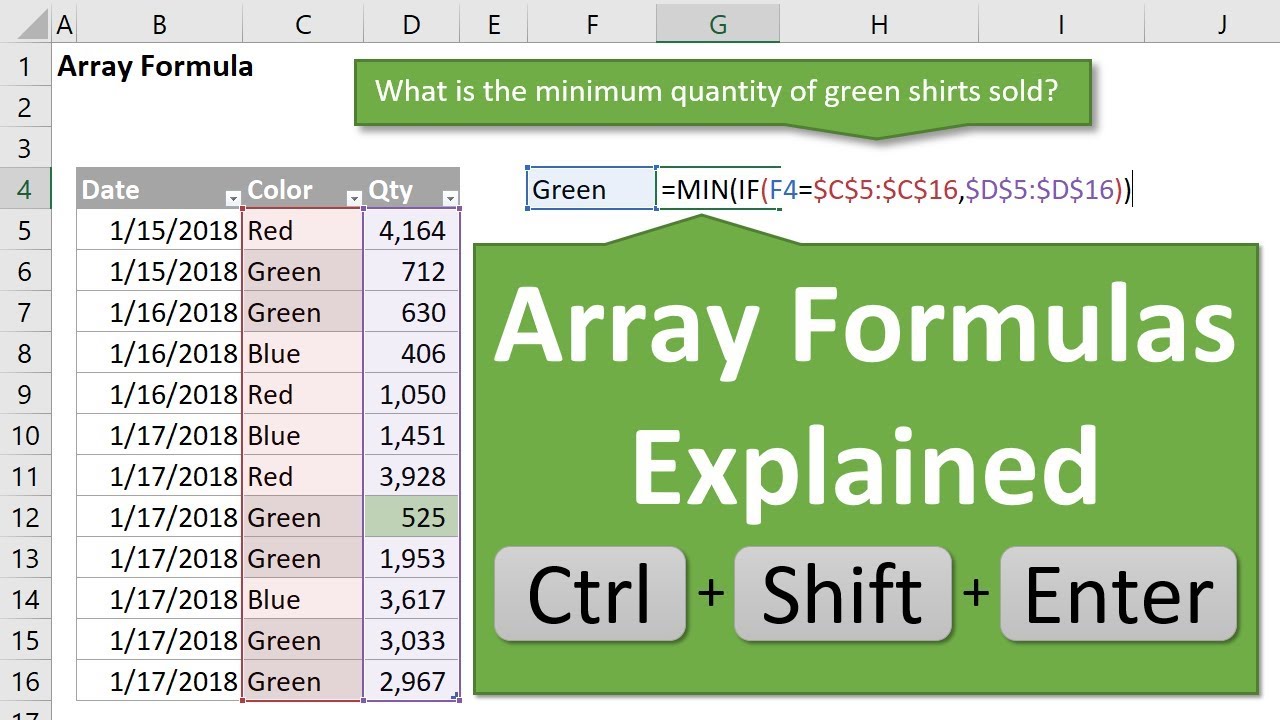Click the table resize handle at Qty bottom corner
Image resolution: width=1280 pixels, height=720 pixels.
457,697
